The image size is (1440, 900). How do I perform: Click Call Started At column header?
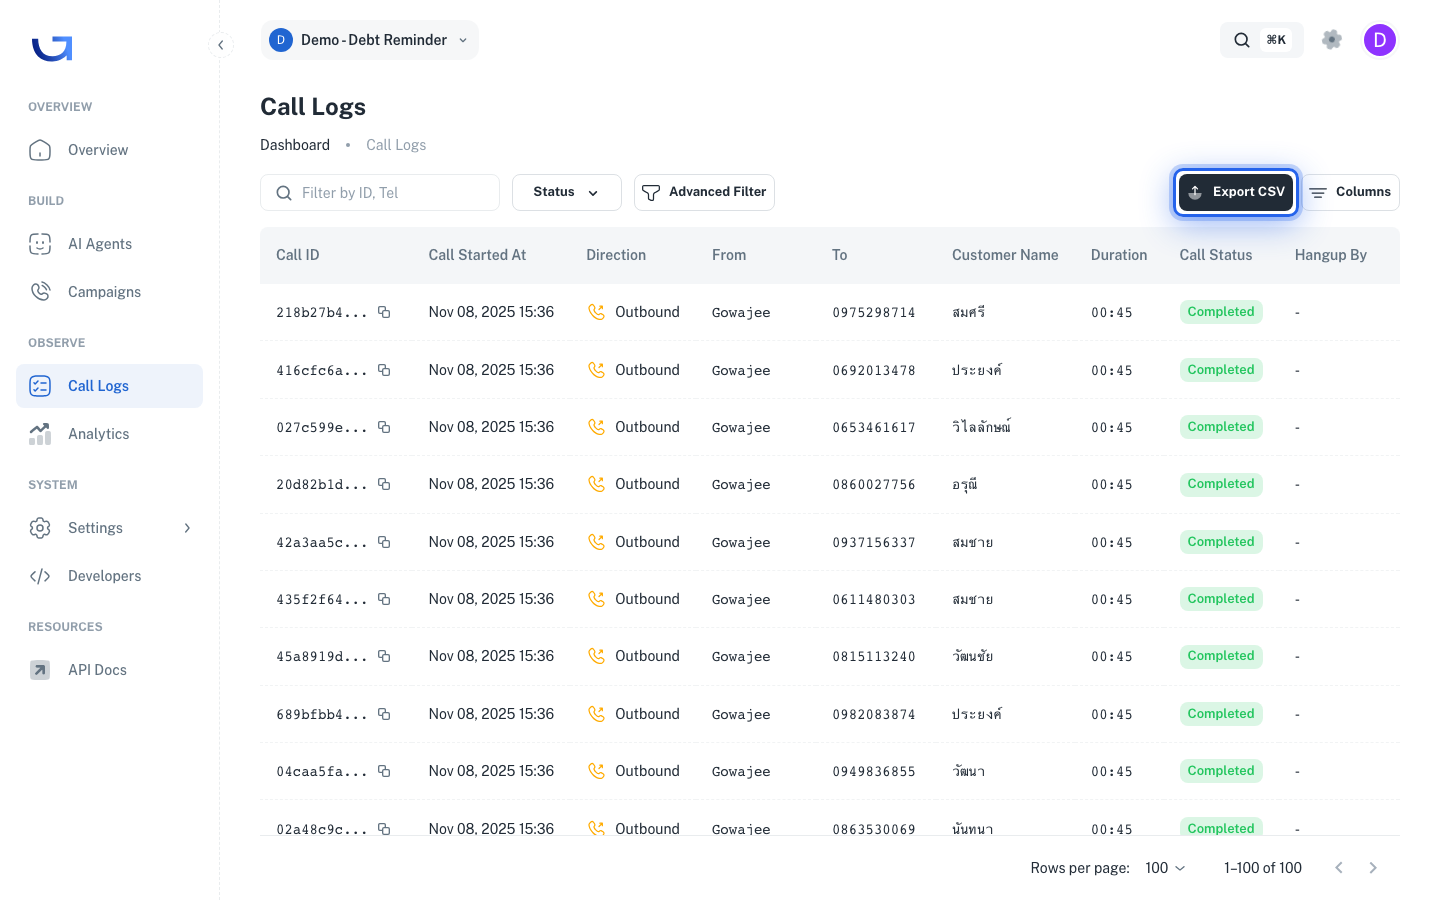[x=477, y=255]
